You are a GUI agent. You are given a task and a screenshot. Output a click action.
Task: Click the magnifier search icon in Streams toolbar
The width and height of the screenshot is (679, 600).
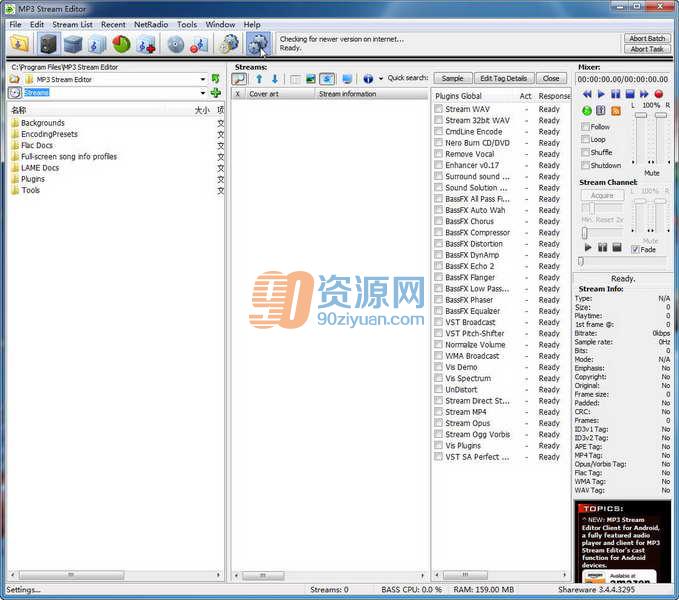pos(239,79)
